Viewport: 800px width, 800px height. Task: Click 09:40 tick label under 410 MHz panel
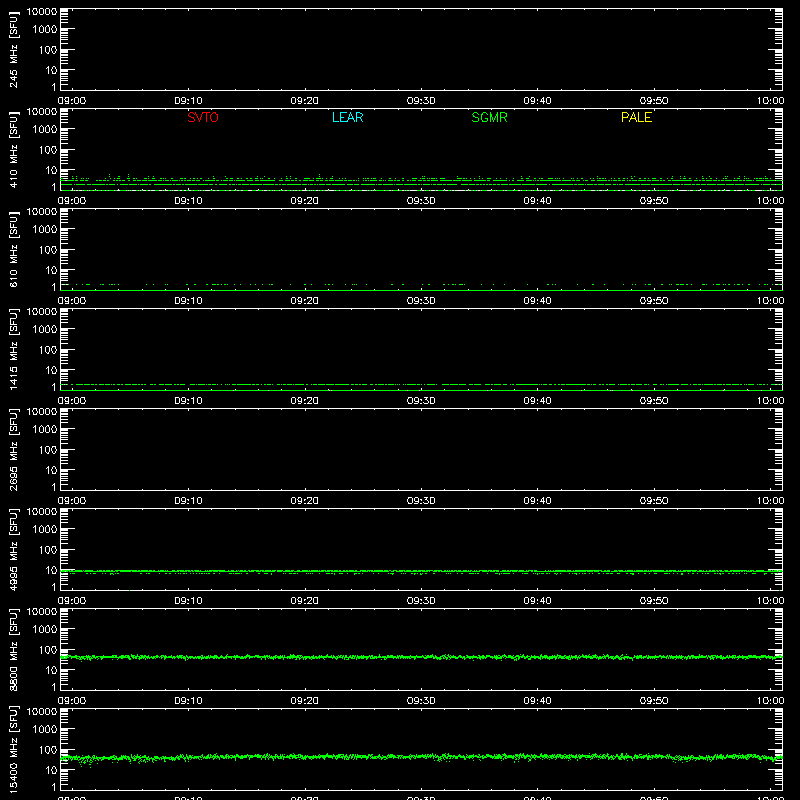tap(537, 201)
